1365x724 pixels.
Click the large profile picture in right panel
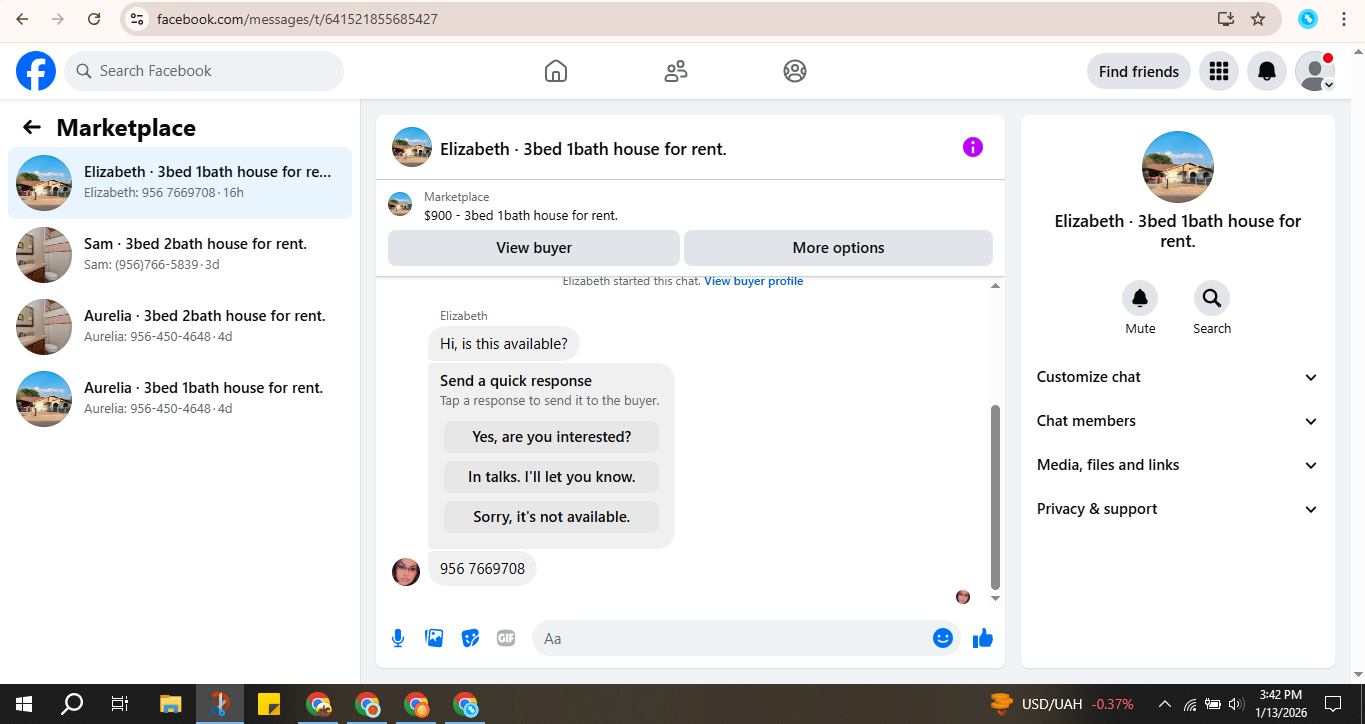pos(1178,167)
